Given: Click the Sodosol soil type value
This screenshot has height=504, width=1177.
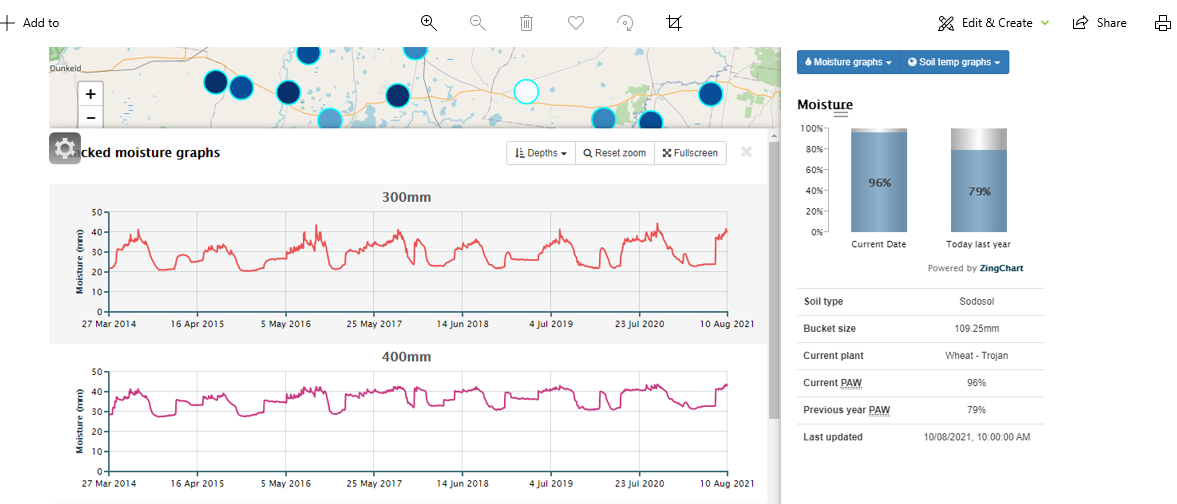Looking at the screenshot, I should (x=977, y=302).
